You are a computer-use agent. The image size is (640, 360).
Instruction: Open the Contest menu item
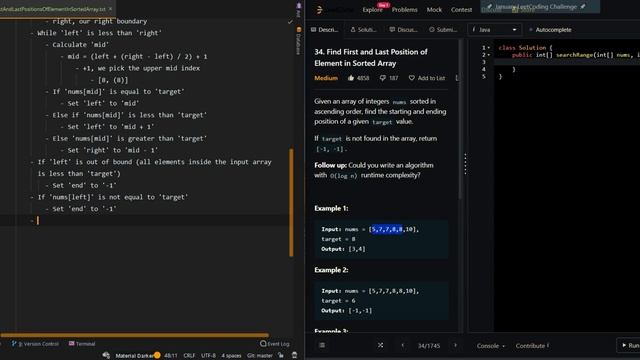(x=462, y=9)
